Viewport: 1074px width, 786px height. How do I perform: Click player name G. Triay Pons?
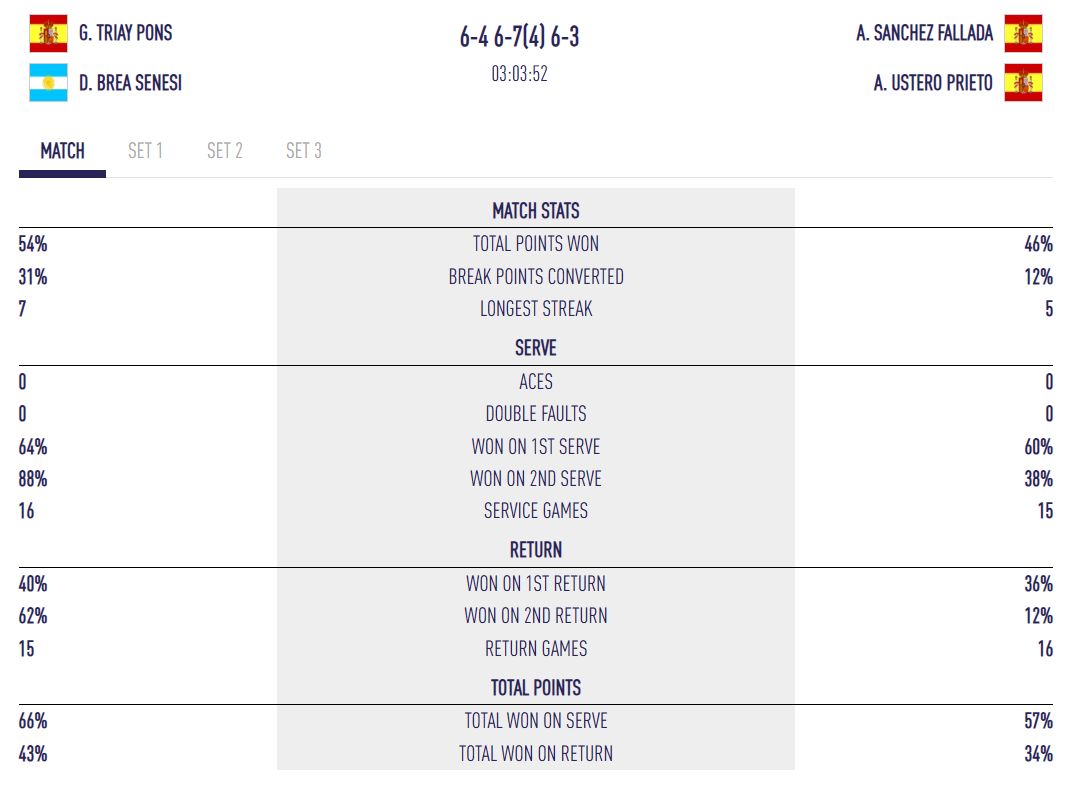[126, 33]
